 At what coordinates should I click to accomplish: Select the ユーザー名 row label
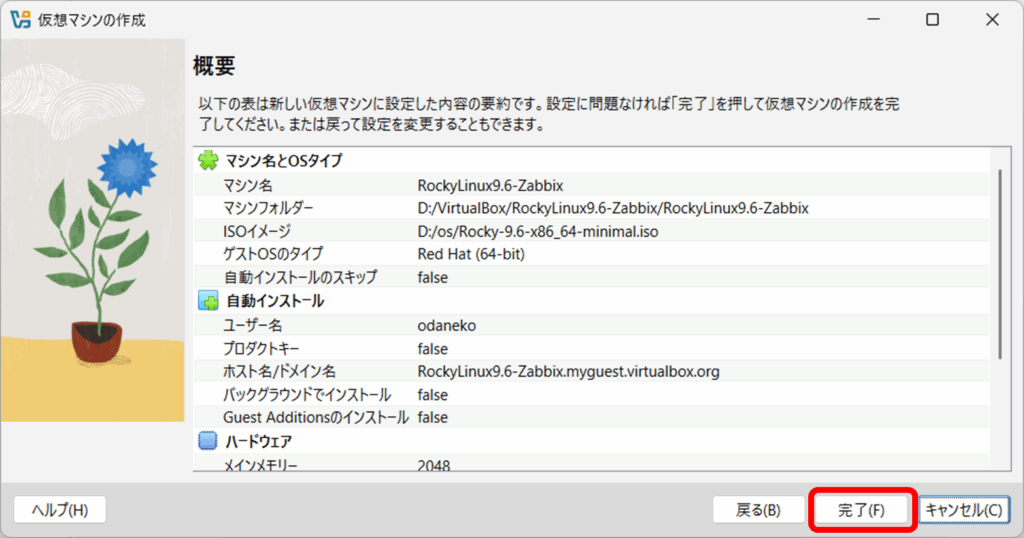[253, 325]
